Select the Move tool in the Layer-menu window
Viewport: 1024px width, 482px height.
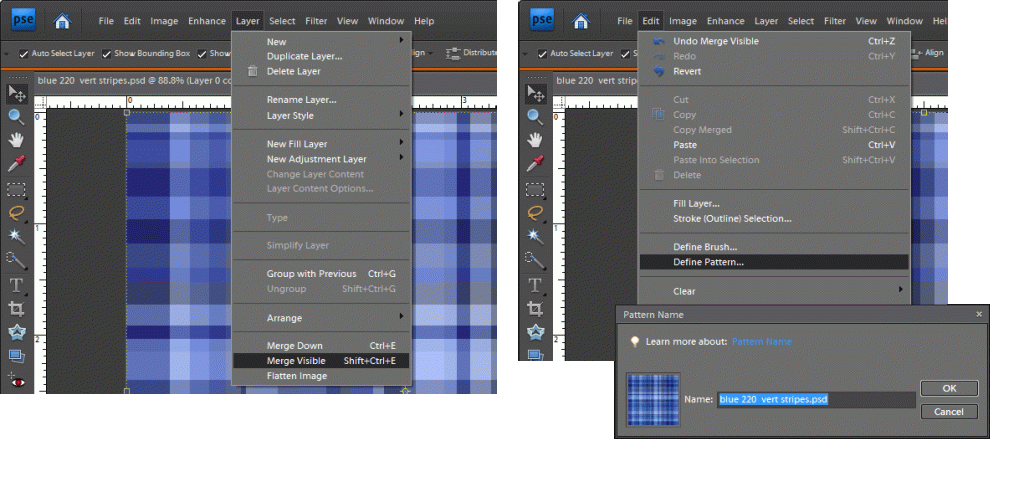tap(16, 94)
